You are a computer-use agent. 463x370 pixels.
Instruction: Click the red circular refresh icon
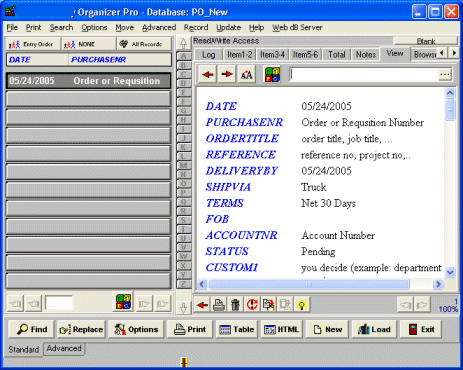point(252,305)
